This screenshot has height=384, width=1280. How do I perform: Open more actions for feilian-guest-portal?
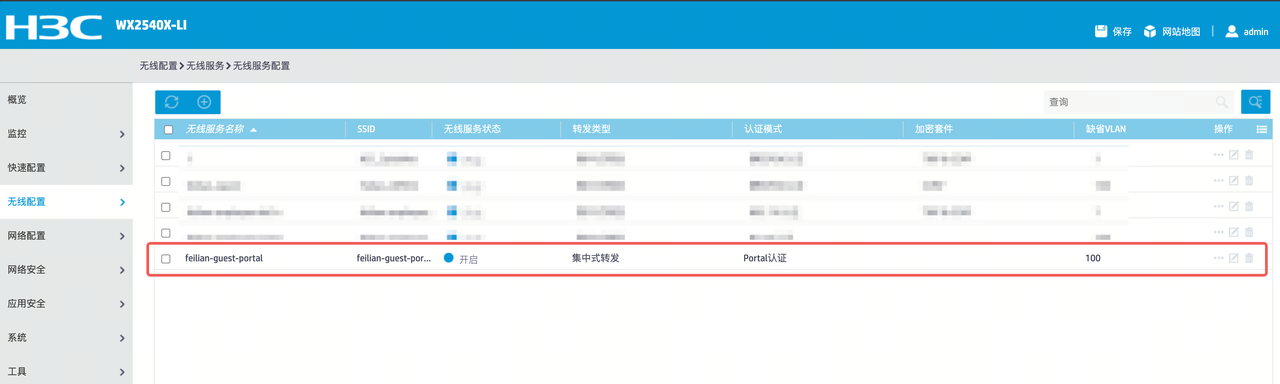(x=1218, y=258)
